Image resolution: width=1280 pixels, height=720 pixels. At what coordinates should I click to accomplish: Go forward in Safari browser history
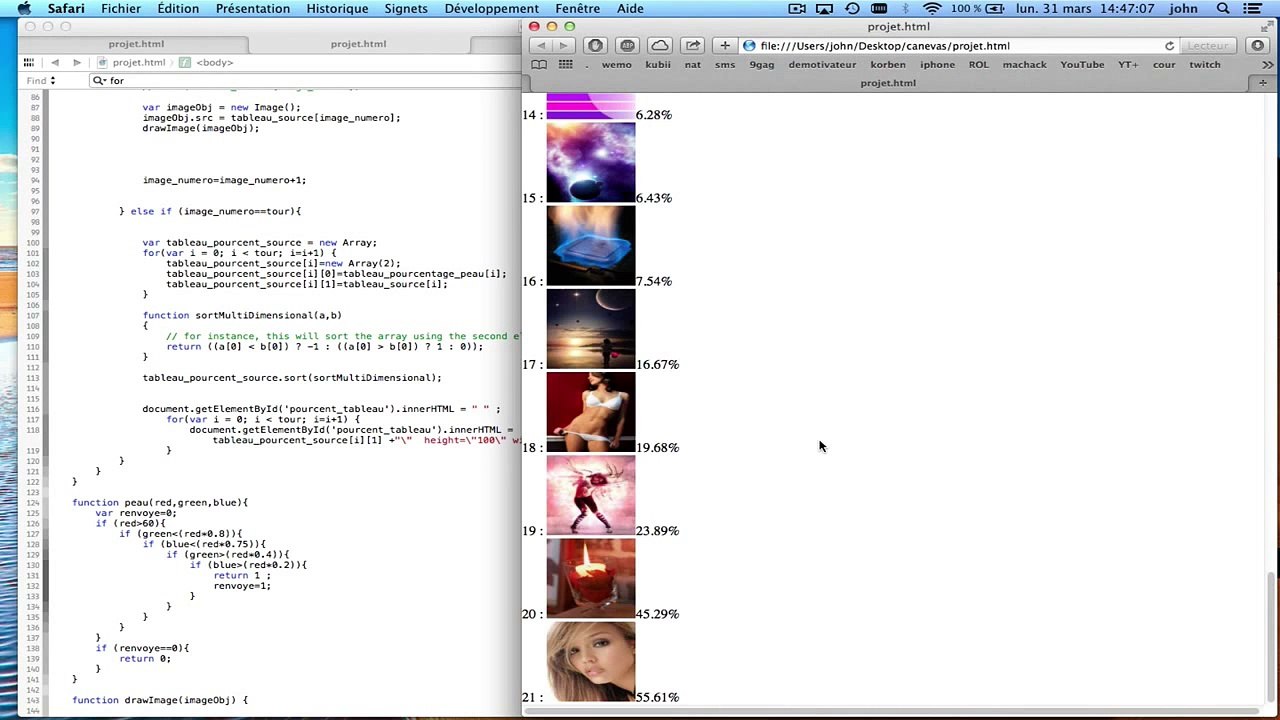click(x=563, y=46)
